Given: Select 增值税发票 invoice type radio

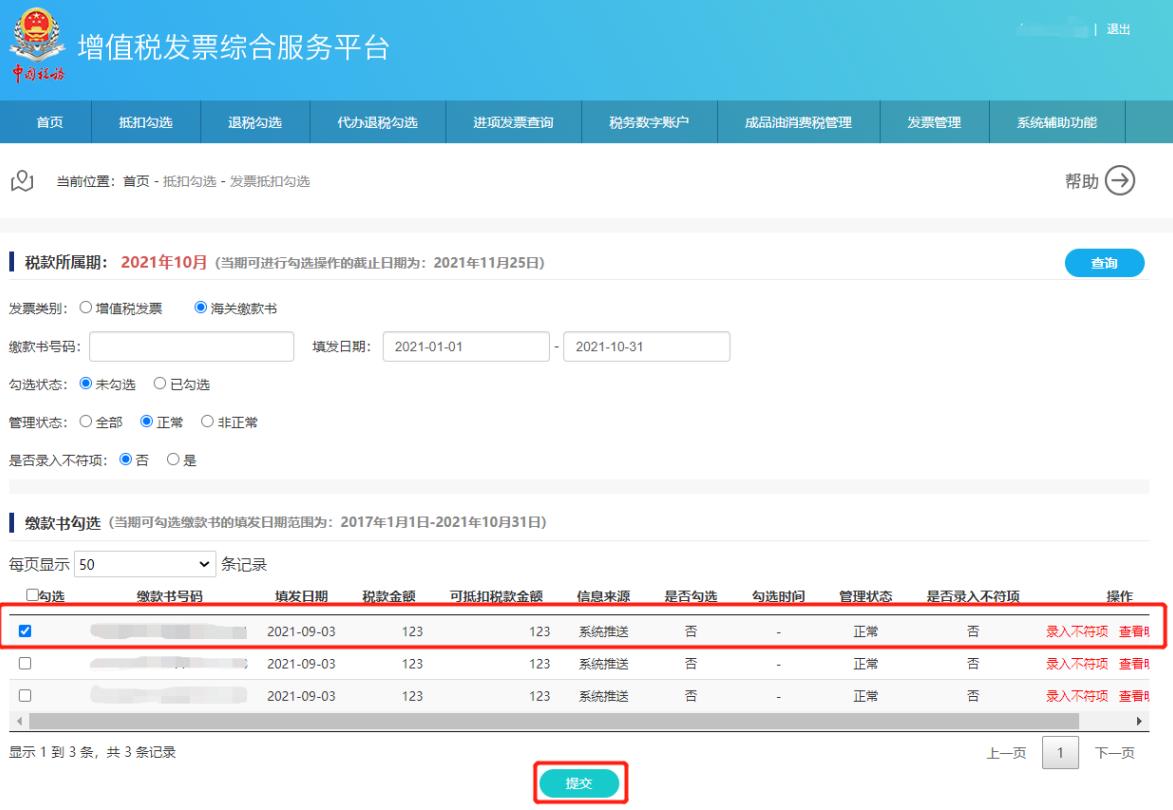Looking at the screenshot, I should coord(85,308).
